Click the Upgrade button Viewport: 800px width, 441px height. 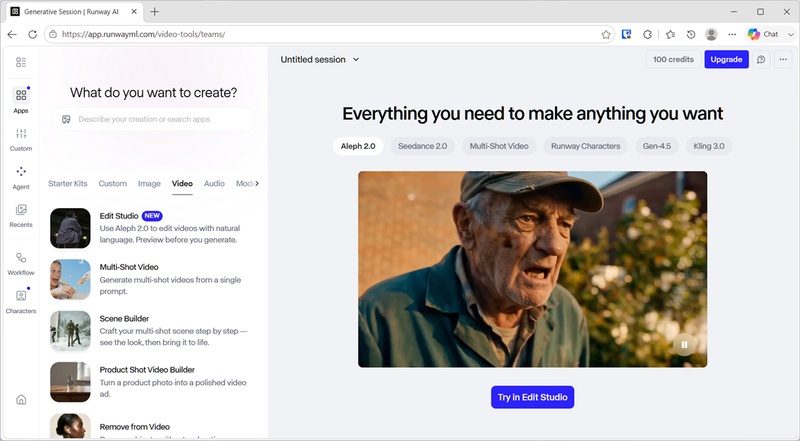[727, 59]
